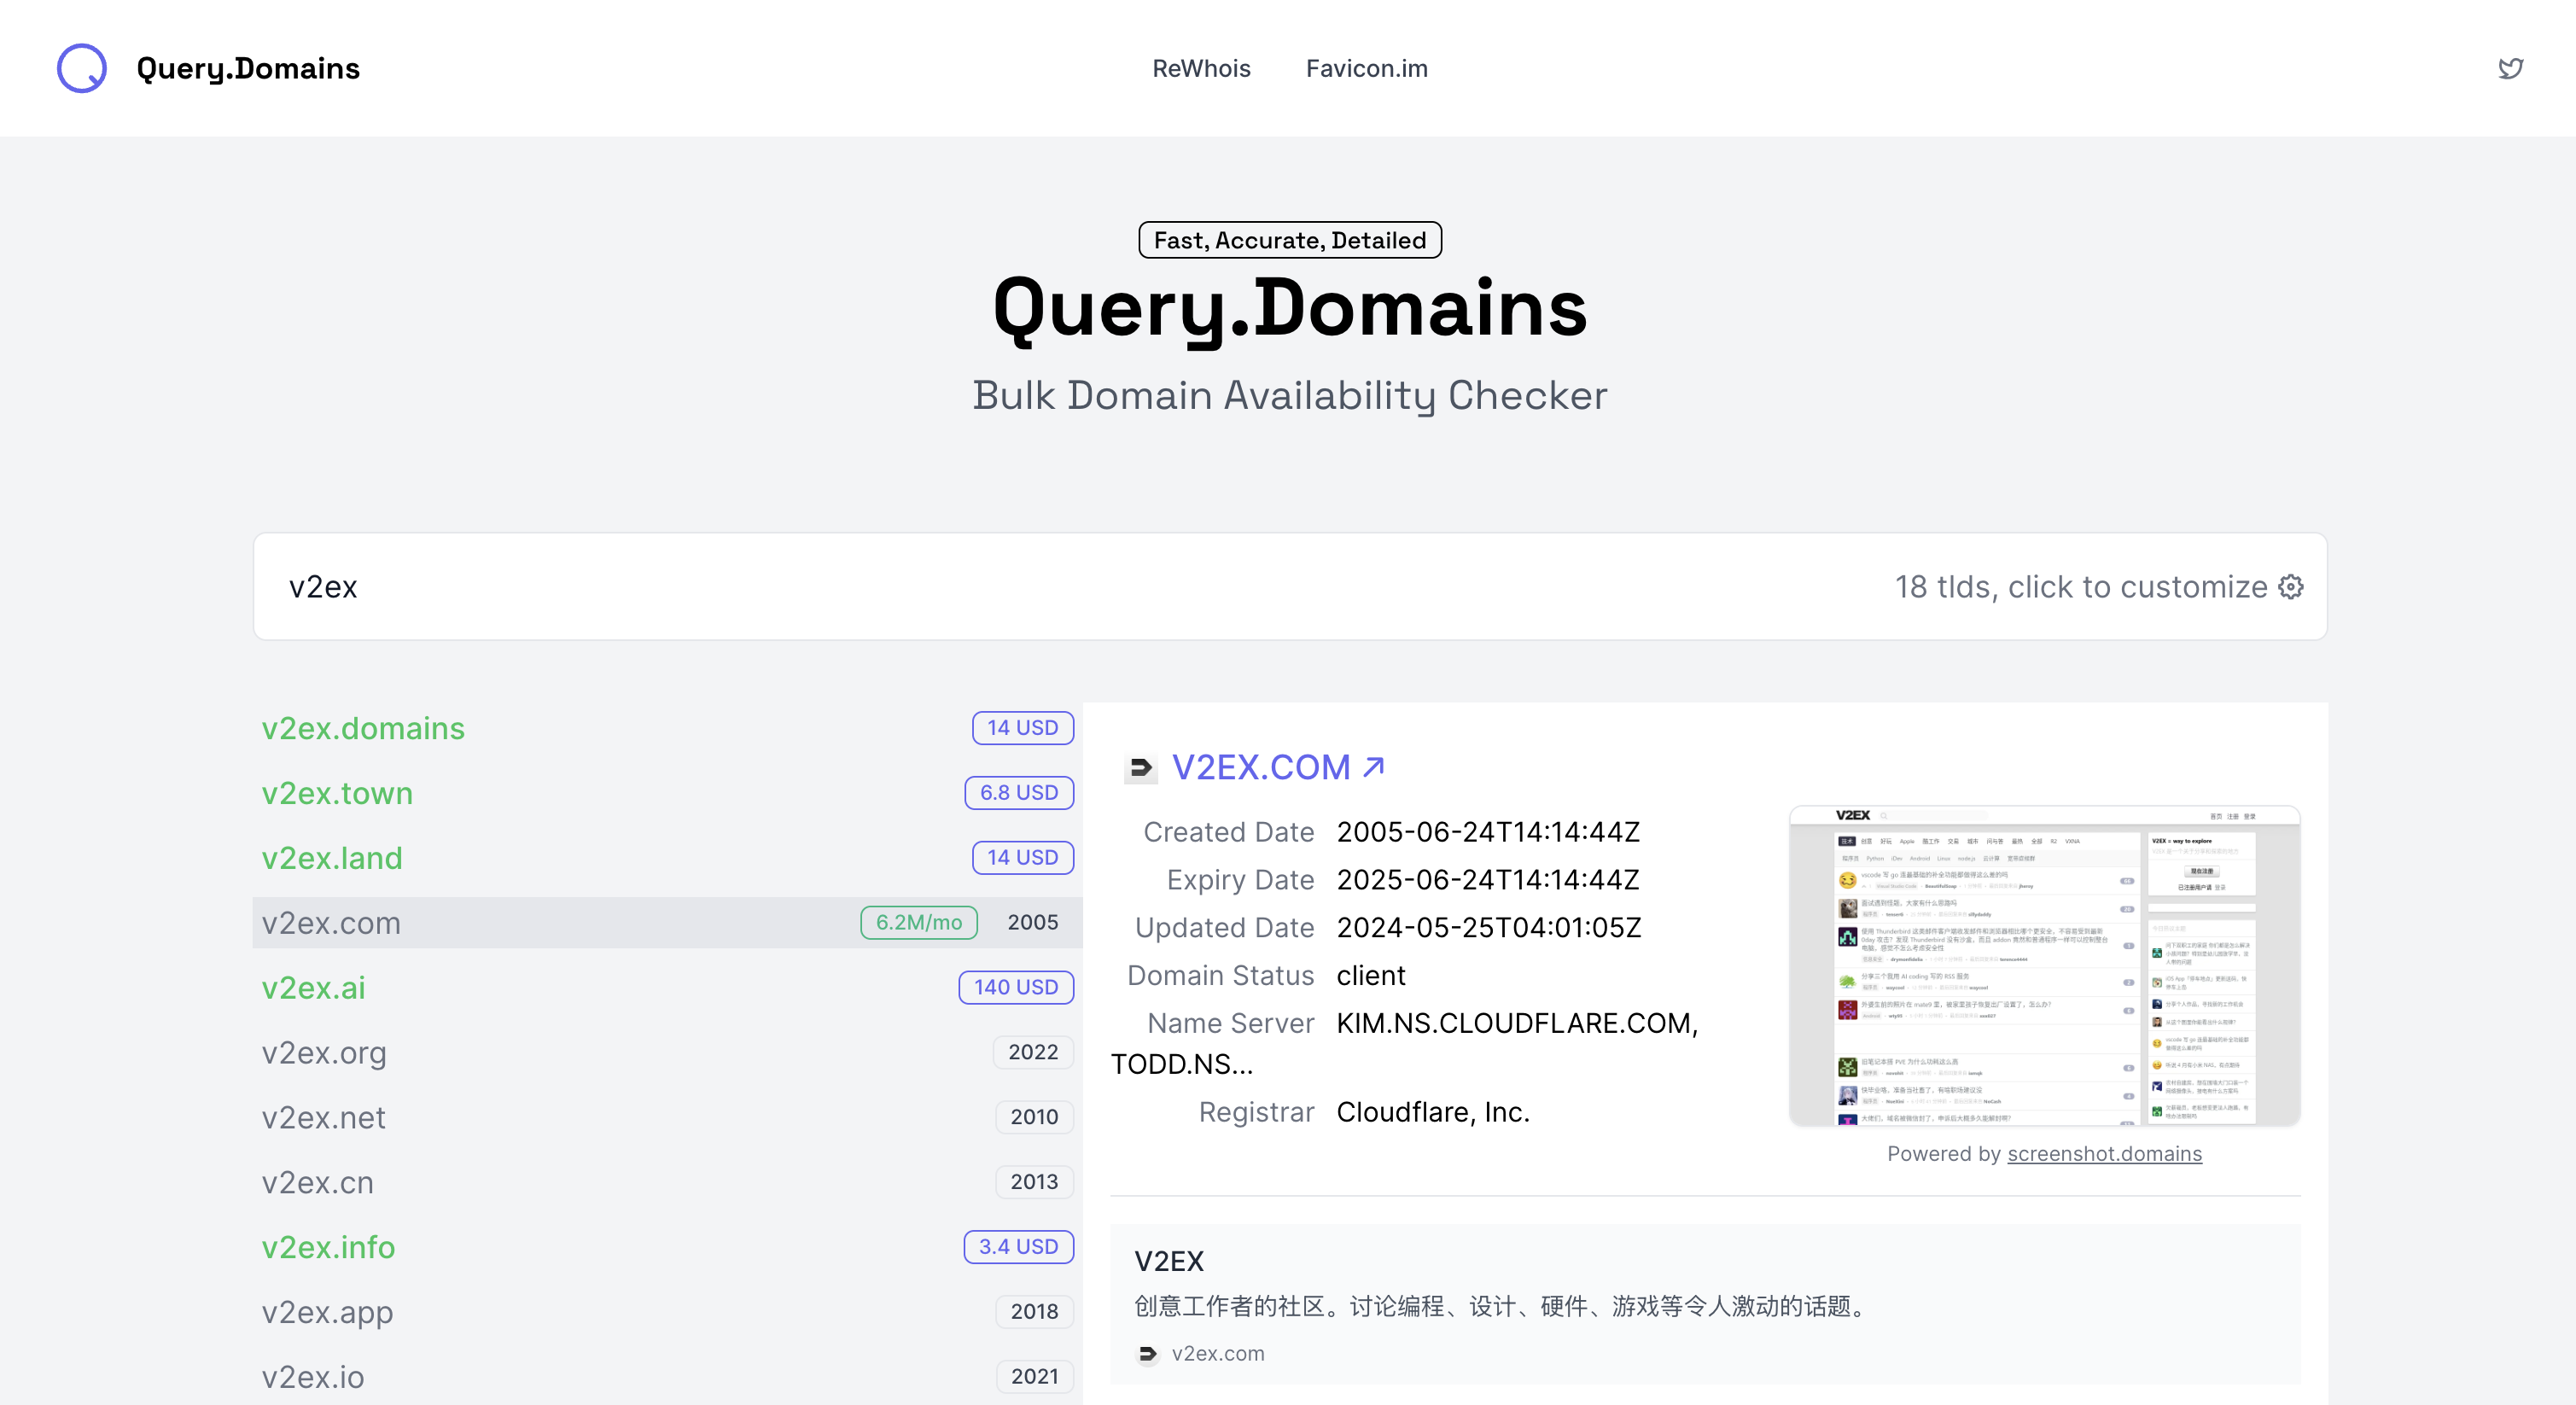
Task: Select the v2ex.net domain row
Action: [668, 1118]
